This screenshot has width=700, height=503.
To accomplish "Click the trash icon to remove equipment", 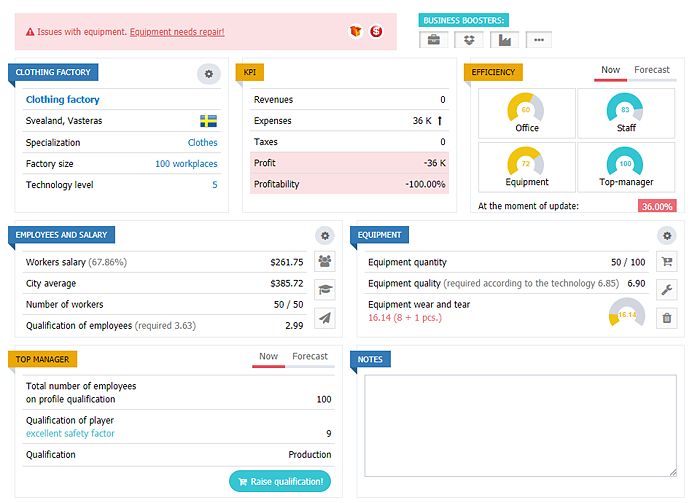I will (x=667, y=318).
